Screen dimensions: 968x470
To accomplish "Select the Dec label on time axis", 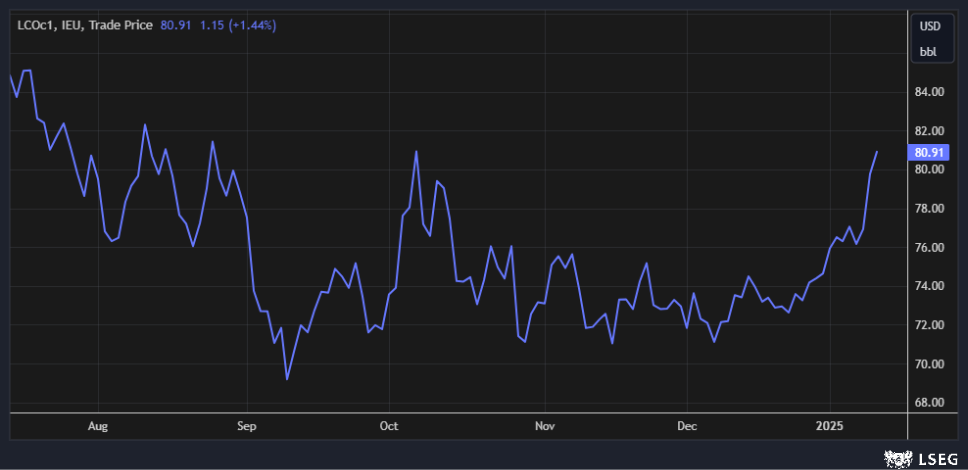I will pos(687,426).
